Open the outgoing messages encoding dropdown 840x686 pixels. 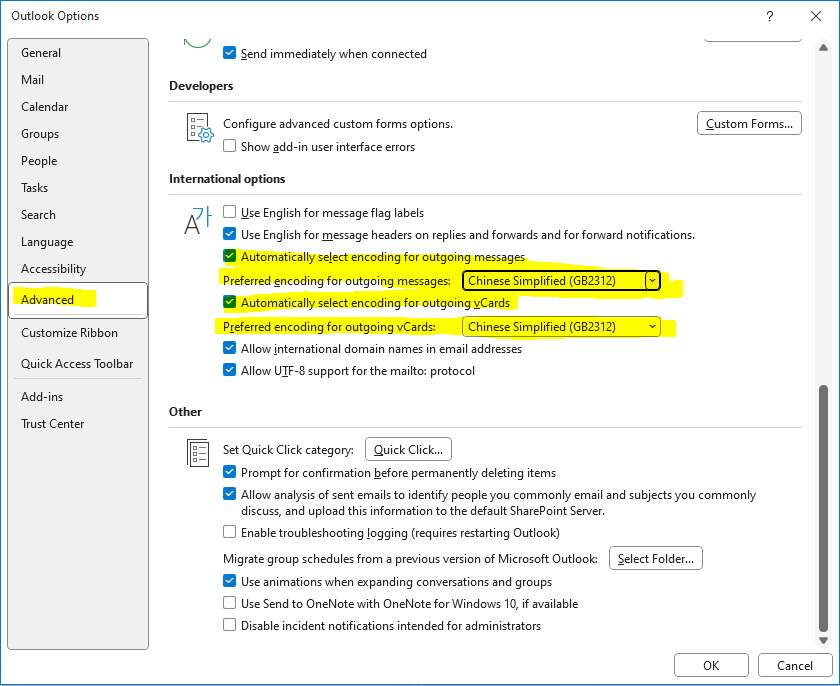tap(652, 281)
